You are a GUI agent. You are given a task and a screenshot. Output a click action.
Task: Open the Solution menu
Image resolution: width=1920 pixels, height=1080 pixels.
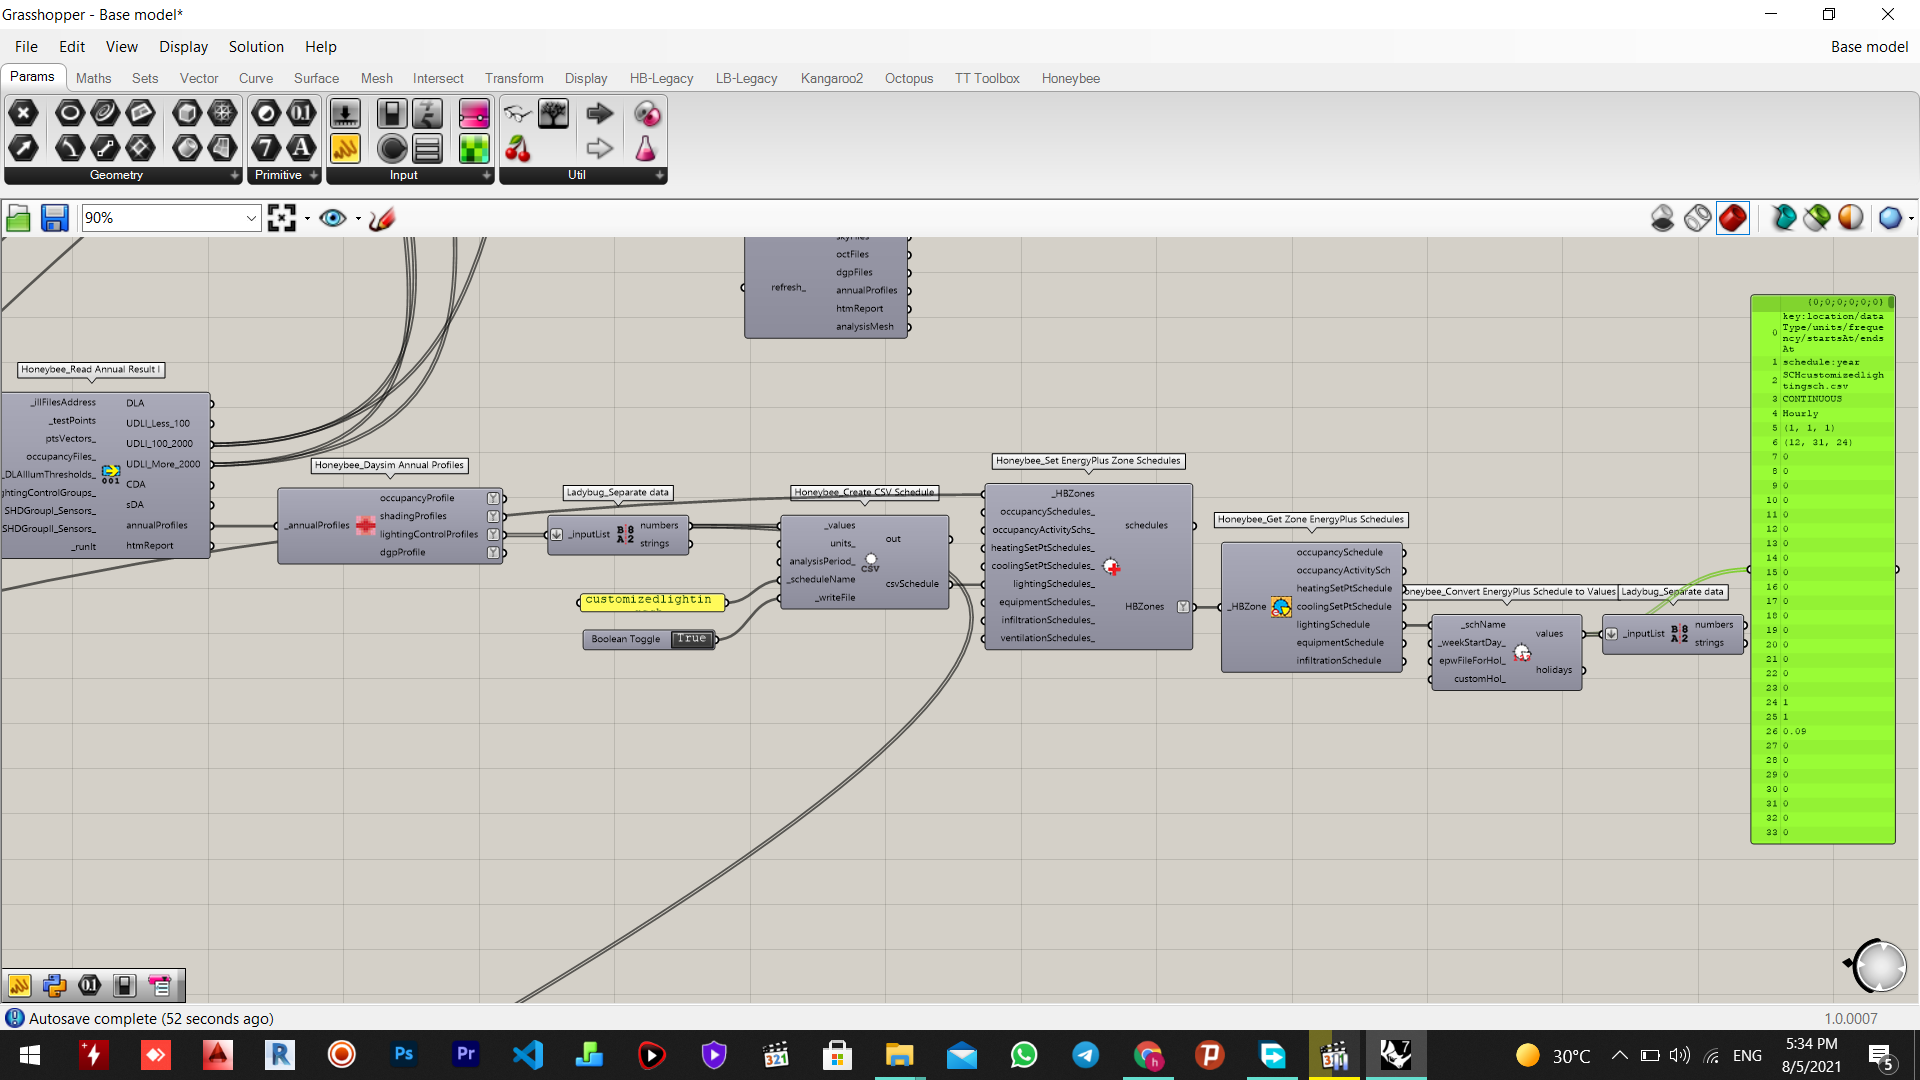(256, 47)
